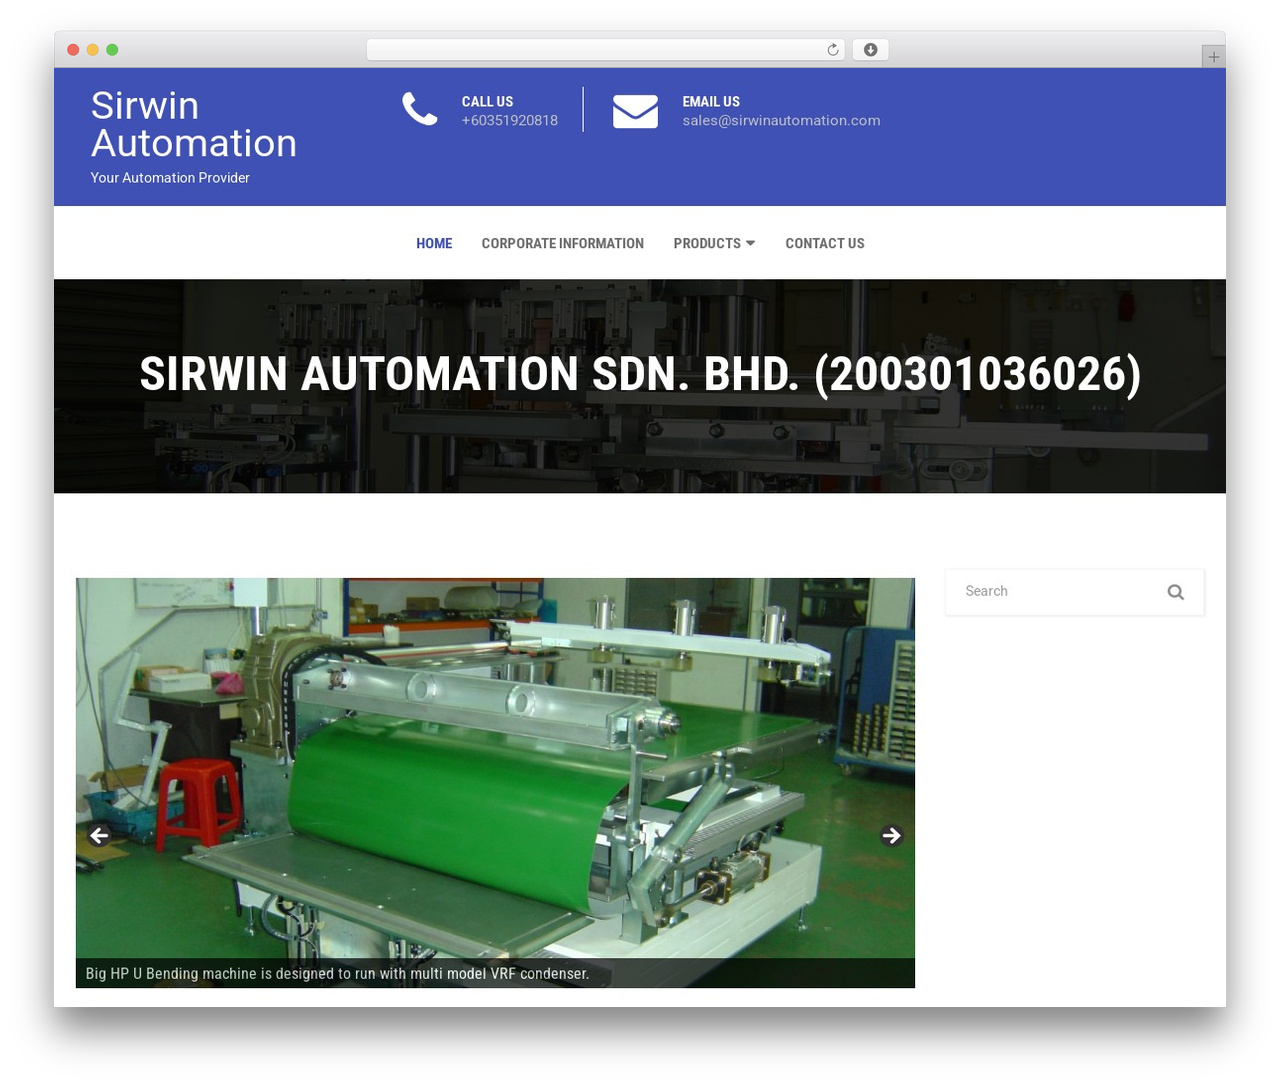
Task: Open a new browser tab with the plus
Action: click(1213, 57)
